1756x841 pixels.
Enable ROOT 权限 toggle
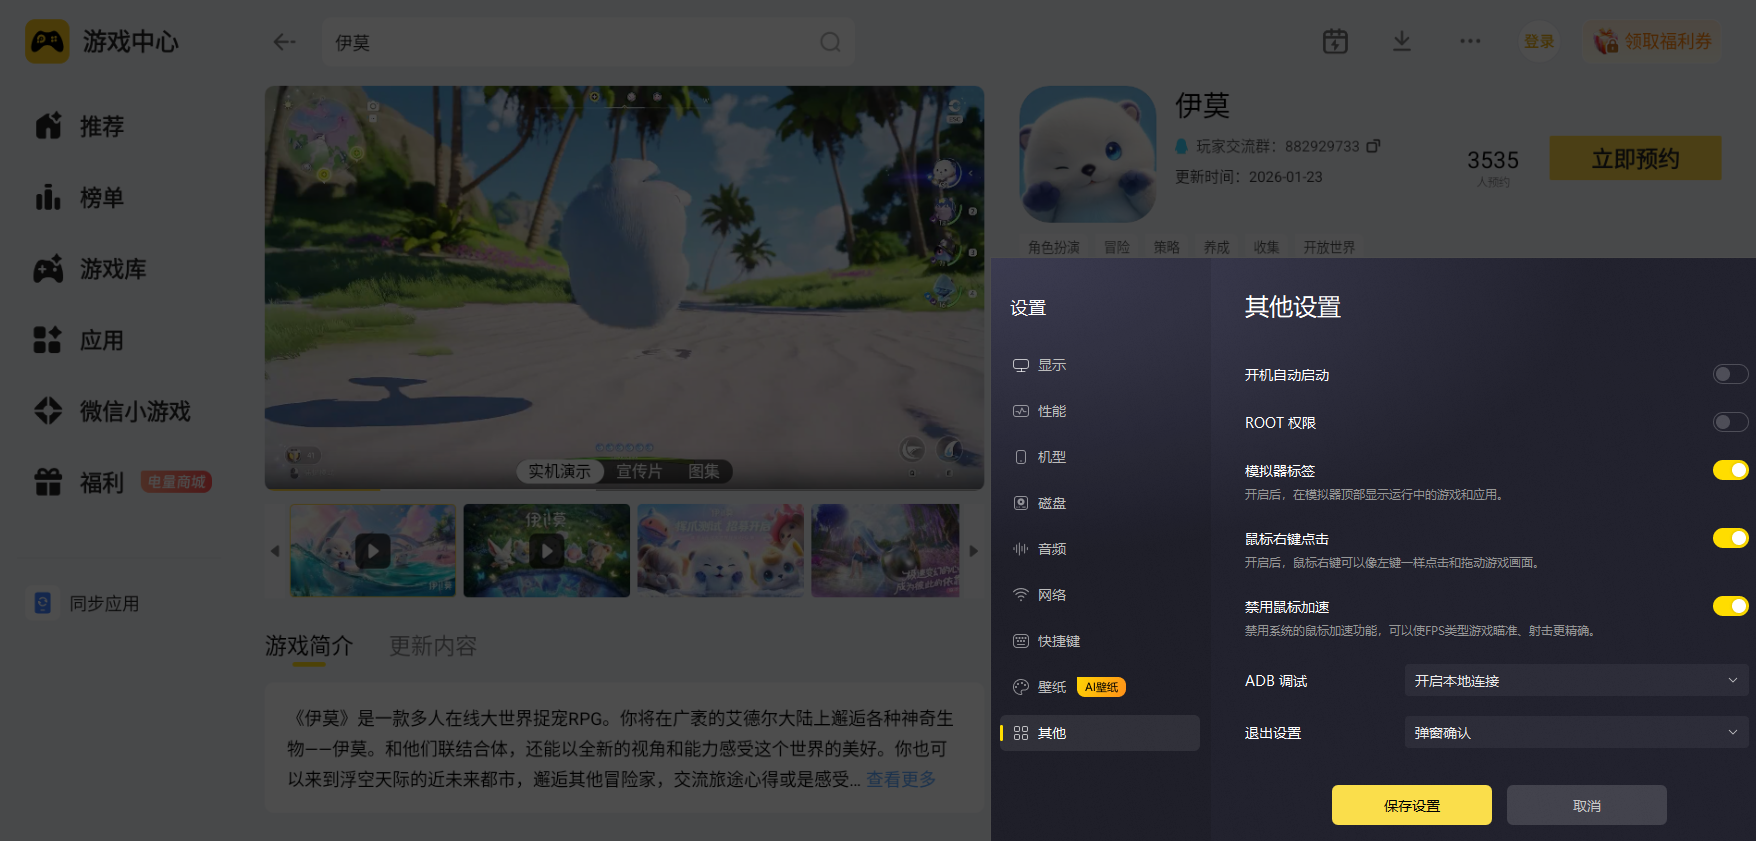[1730, 422]
